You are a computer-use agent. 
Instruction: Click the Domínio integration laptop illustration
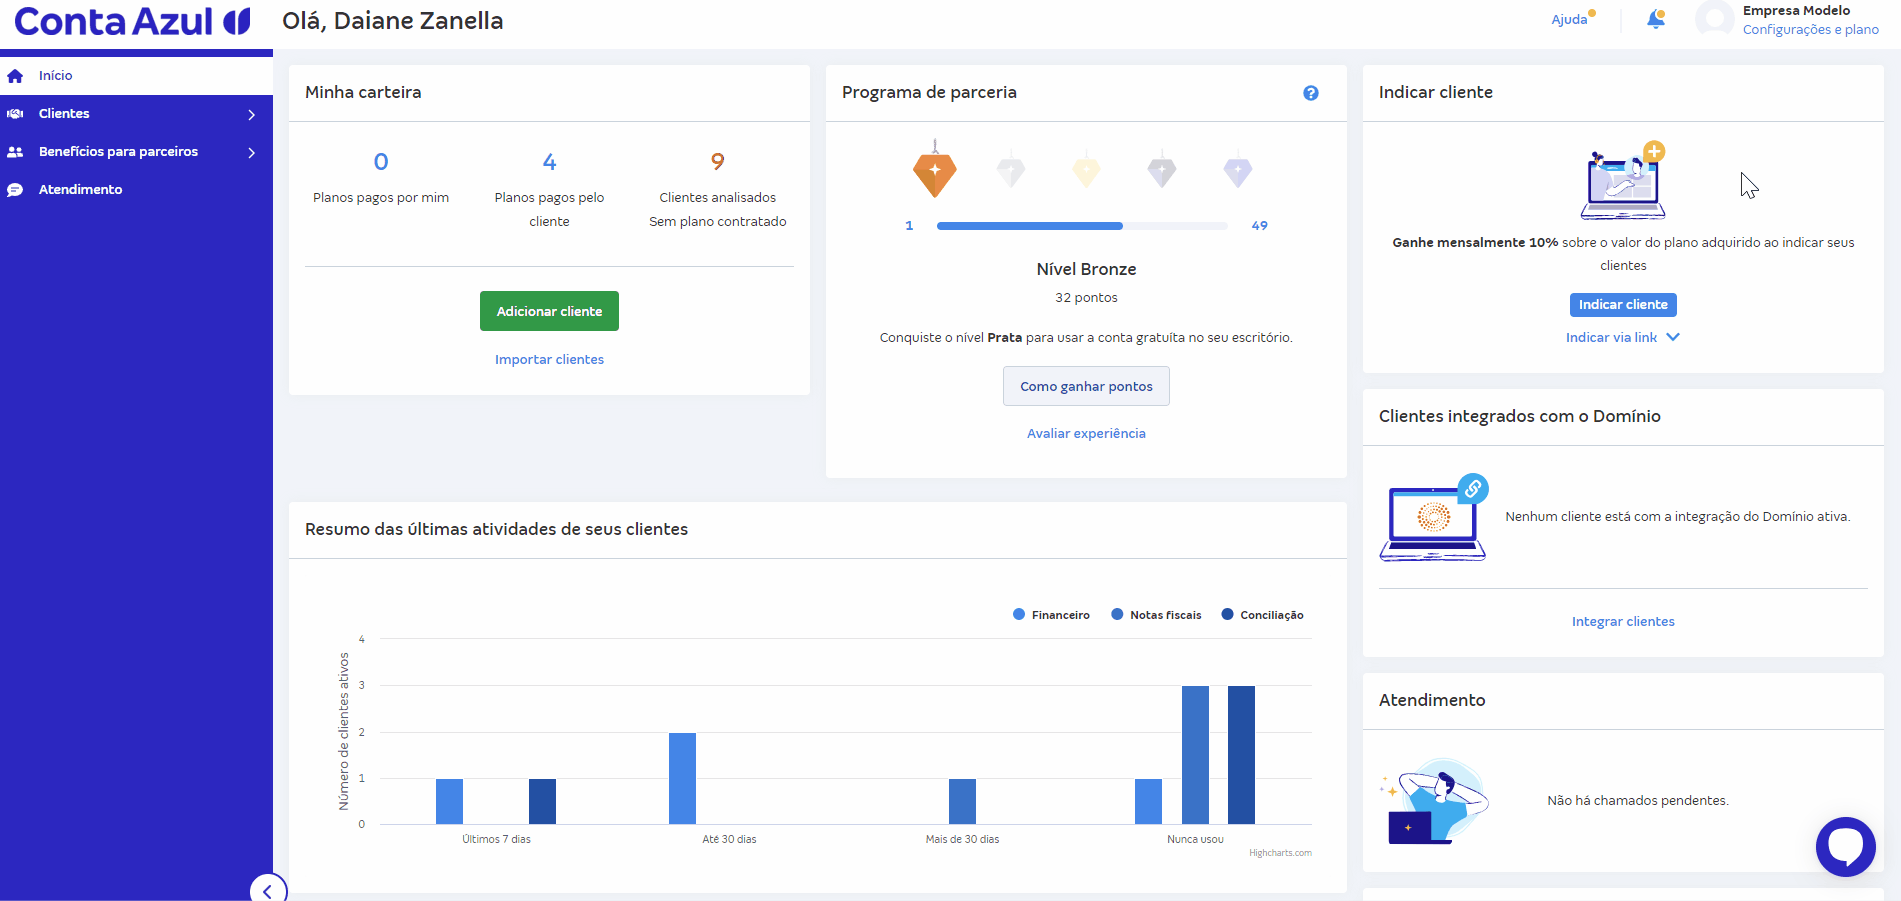[1433, 518]
